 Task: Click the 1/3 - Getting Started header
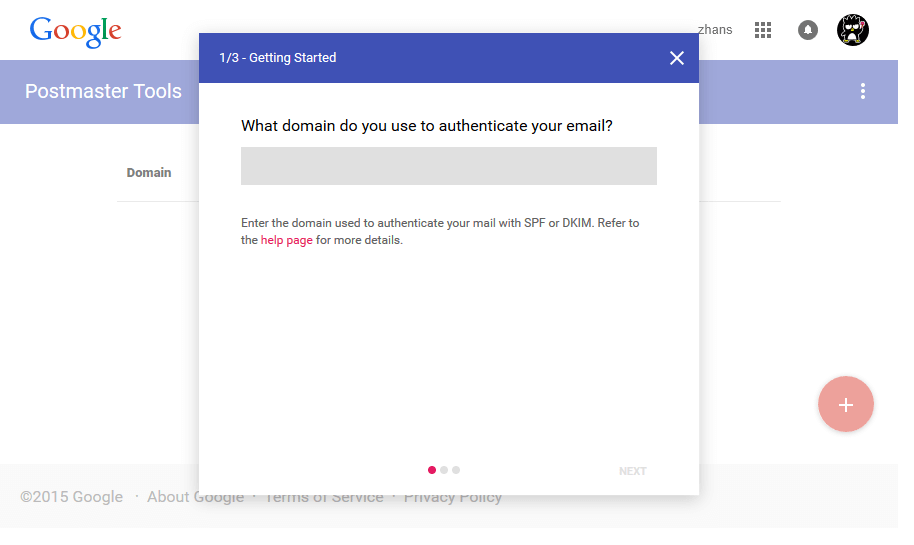(277, 58)
